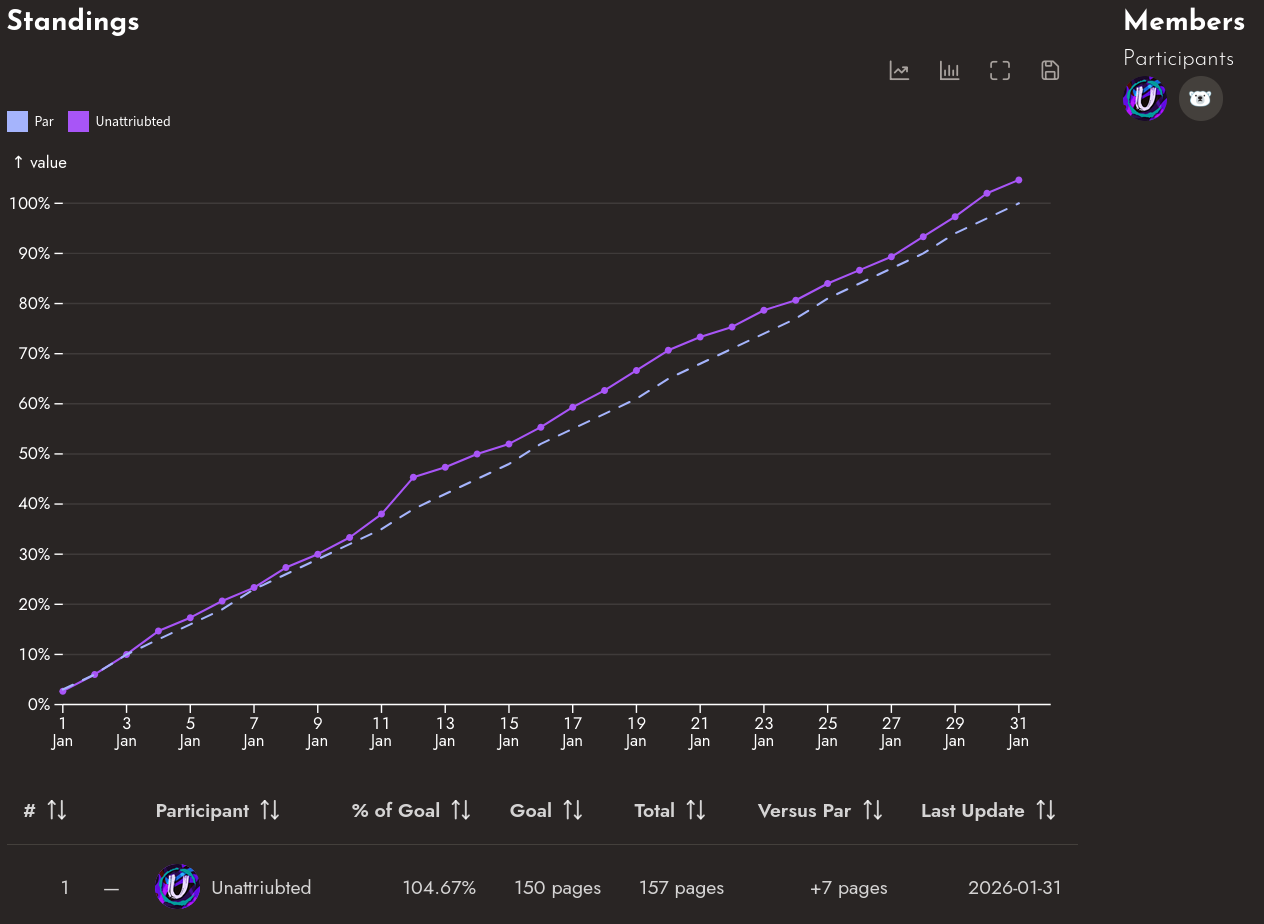
Task: Select the 157 pages total cell
Action: (x=681, y=888)
